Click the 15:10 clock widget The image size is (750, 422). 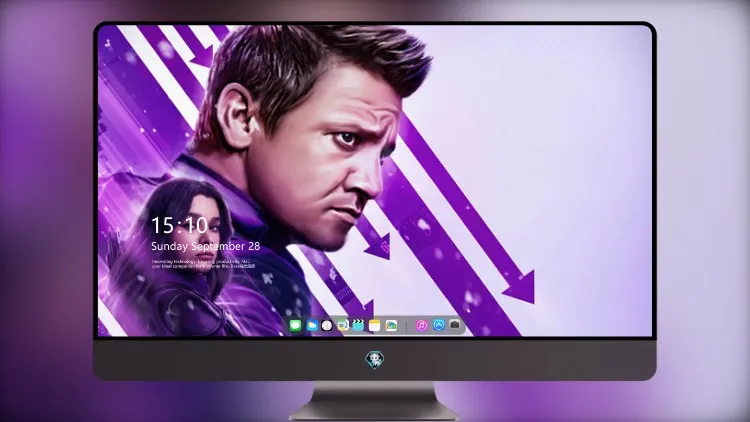click(x=180, y=225)
